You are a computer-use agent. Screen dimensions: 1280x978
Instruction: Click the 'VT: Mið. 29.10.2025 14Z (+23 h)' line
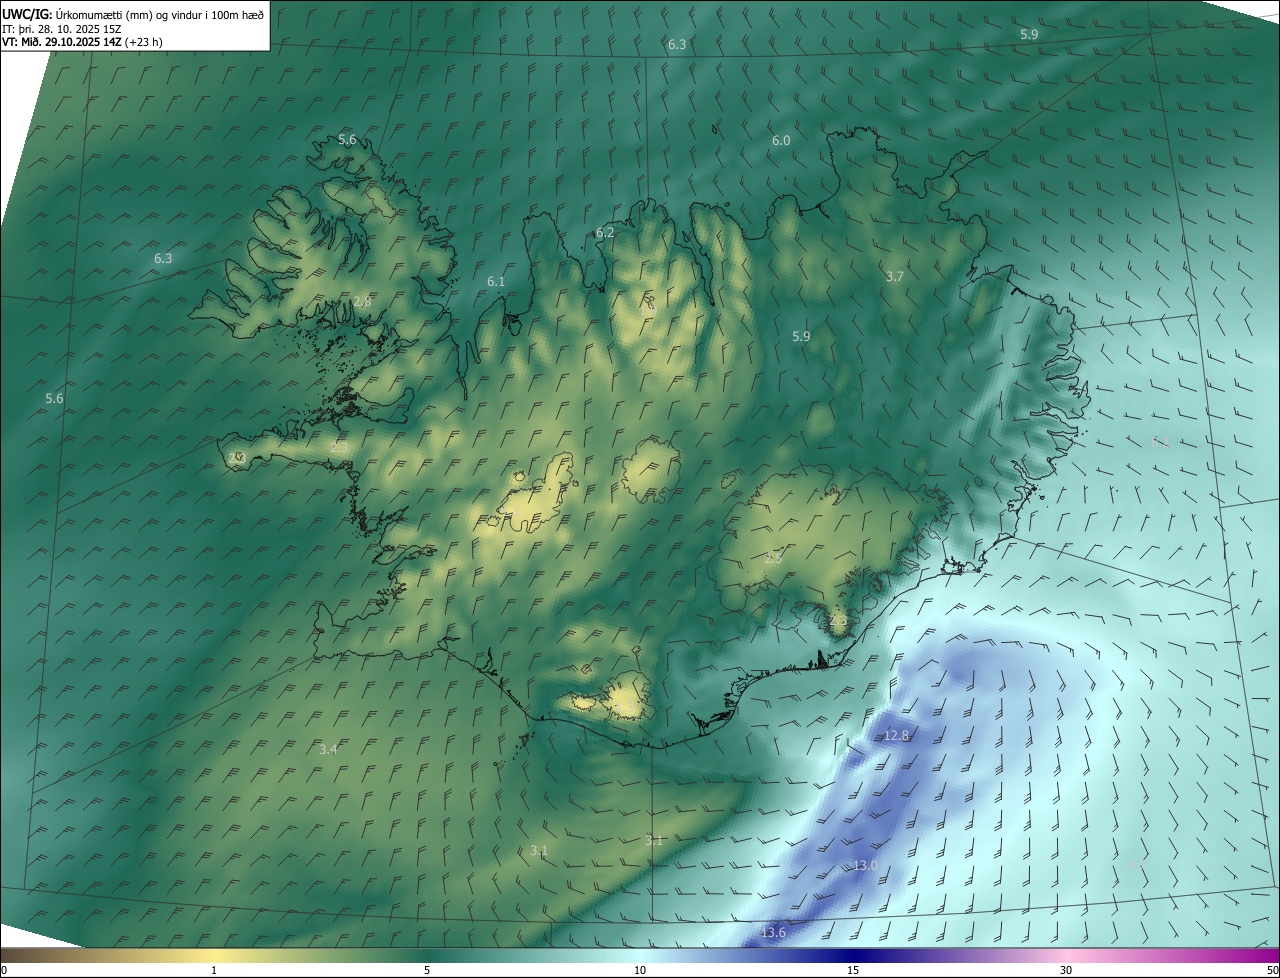[83, 42]
